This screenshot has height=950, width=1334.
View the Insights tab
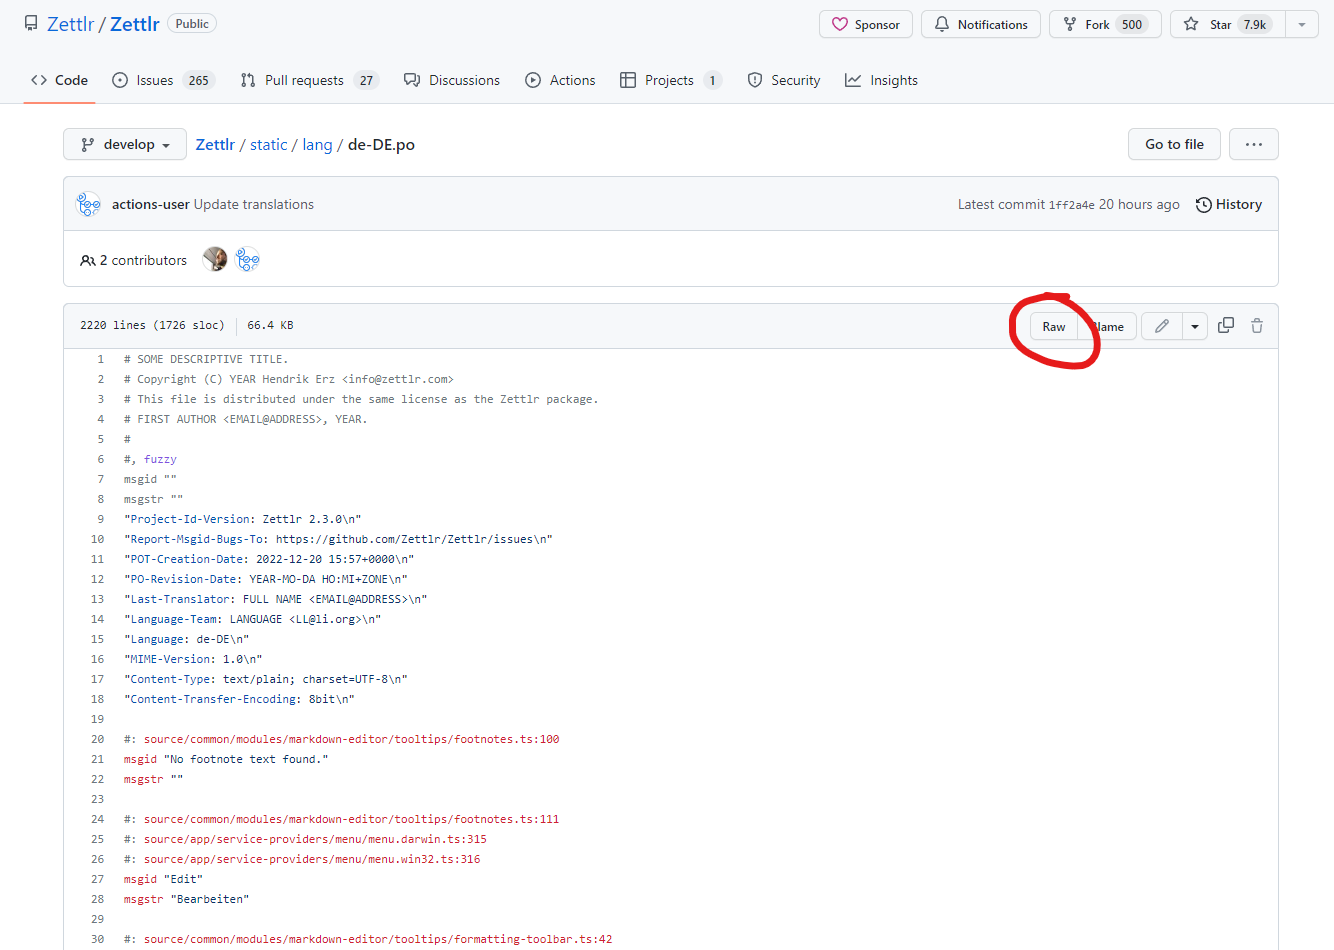click(x=881, y=80)
